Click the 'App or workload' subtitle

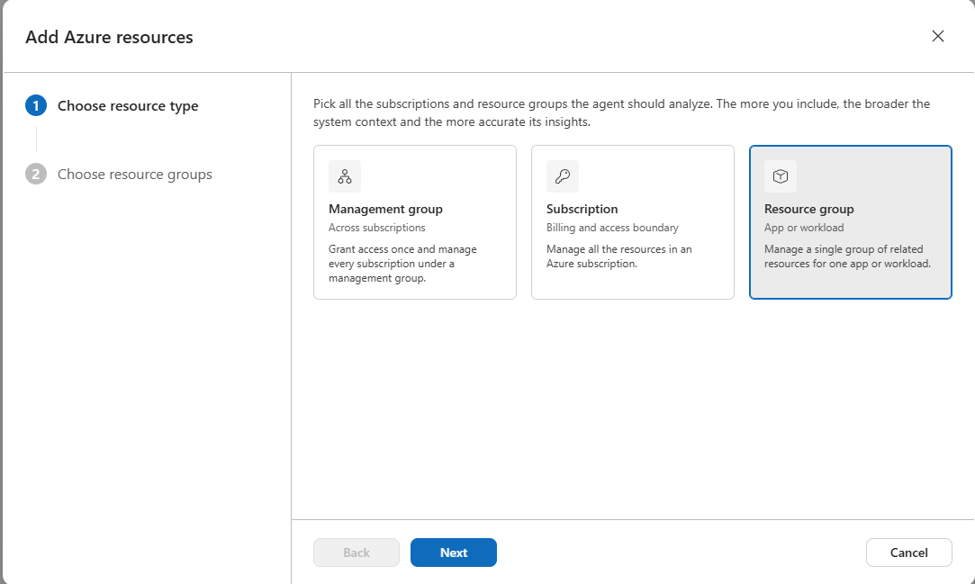tap(804, 228)
